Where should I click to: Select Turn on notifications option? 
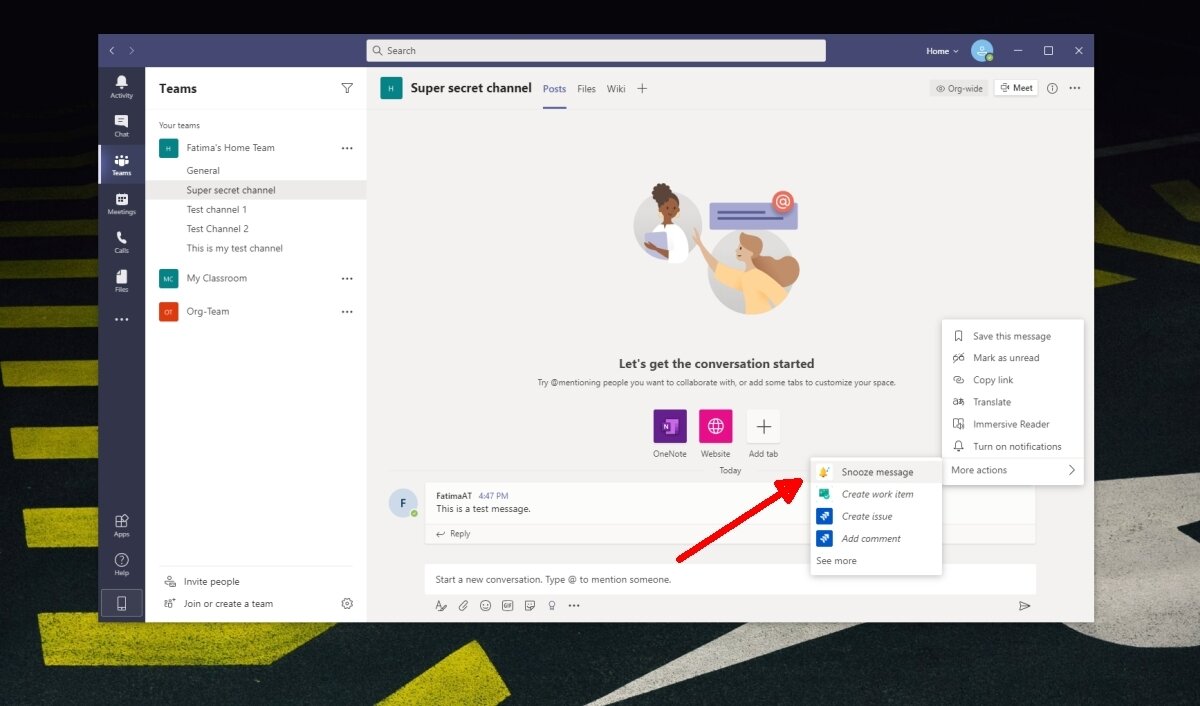[x=1016, y=446]
